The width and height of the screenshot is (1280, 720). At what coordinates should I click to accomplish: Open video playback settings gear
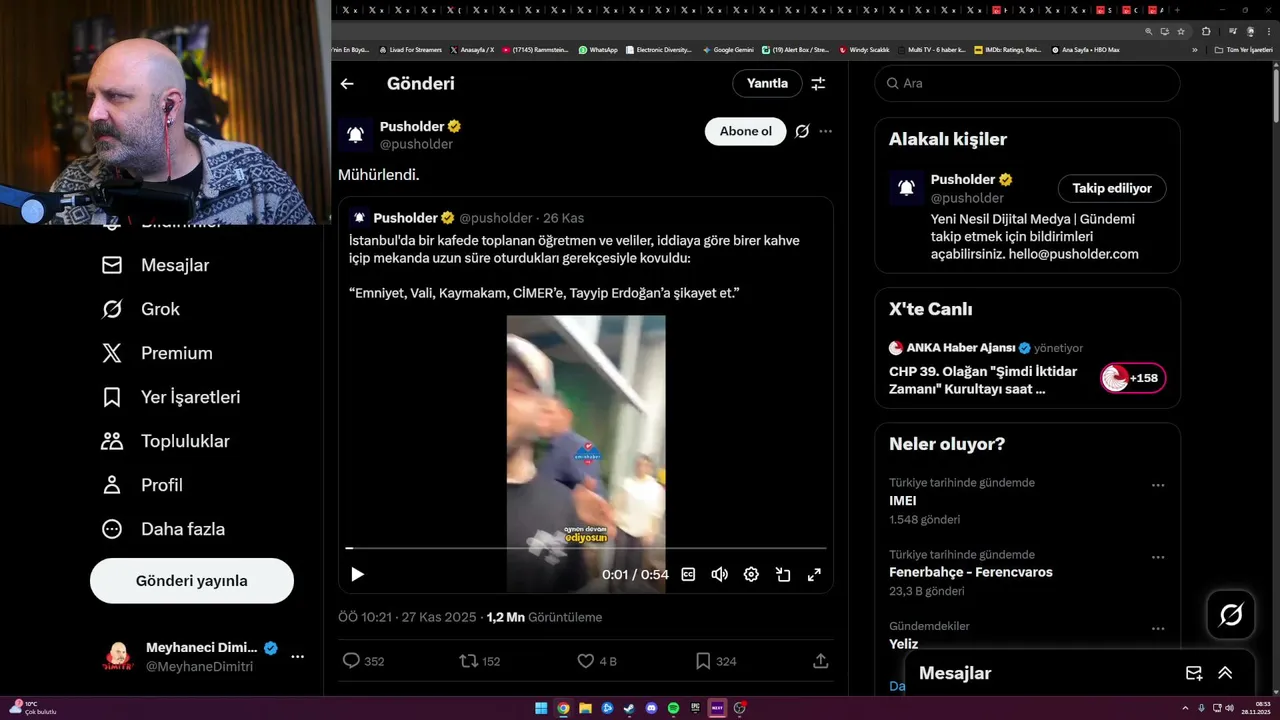(x=751, y=574)
